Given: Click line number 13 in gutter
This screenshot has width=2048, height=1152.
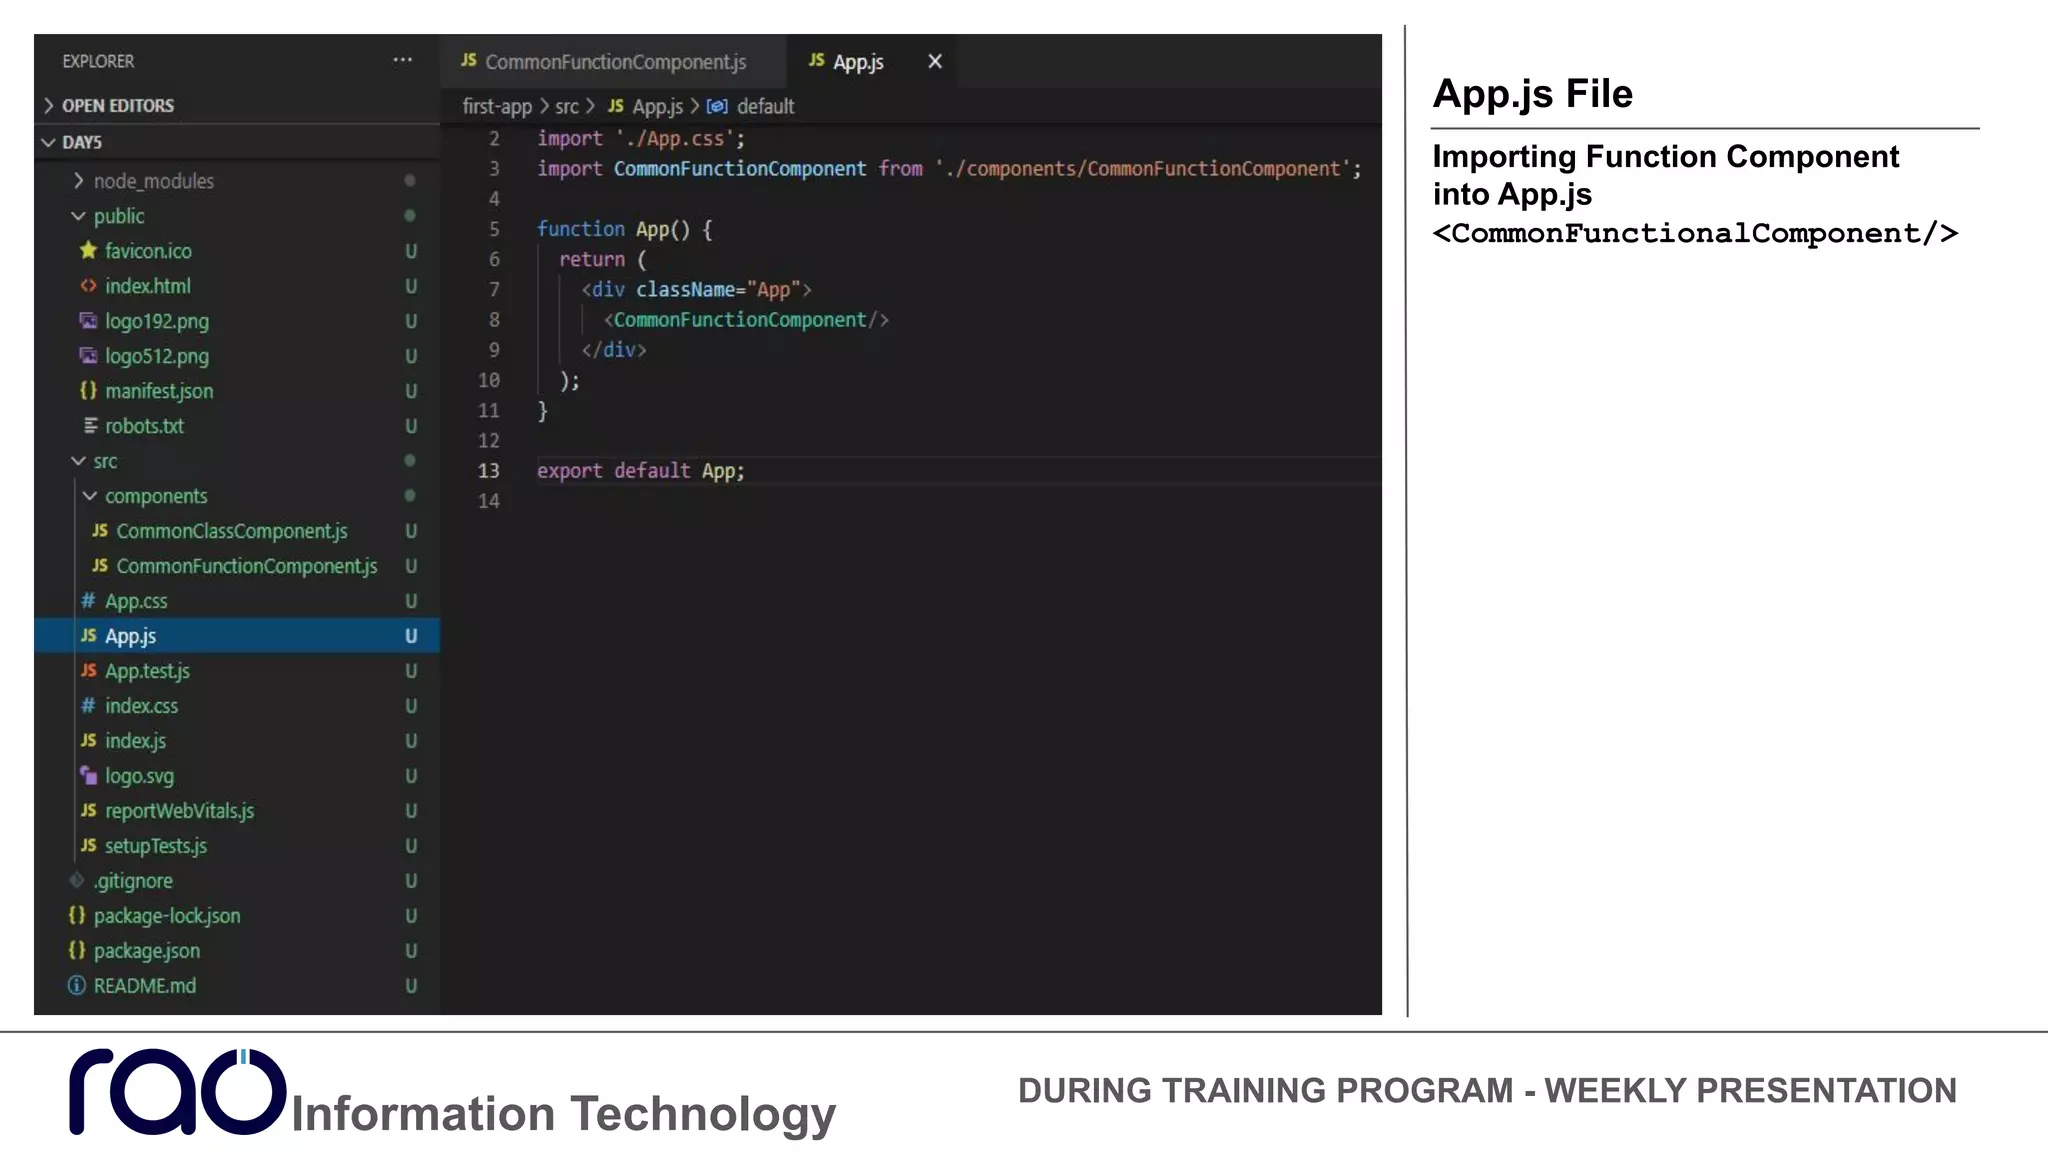Looking at the screenshot, I should (x=488, y=470).
